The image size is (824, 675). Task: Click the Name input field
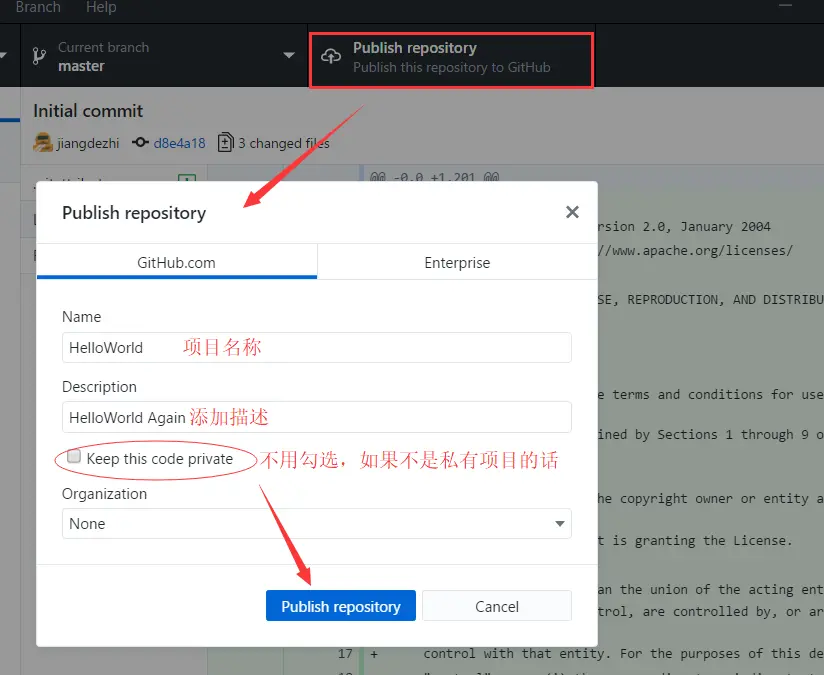coord(317,347)
